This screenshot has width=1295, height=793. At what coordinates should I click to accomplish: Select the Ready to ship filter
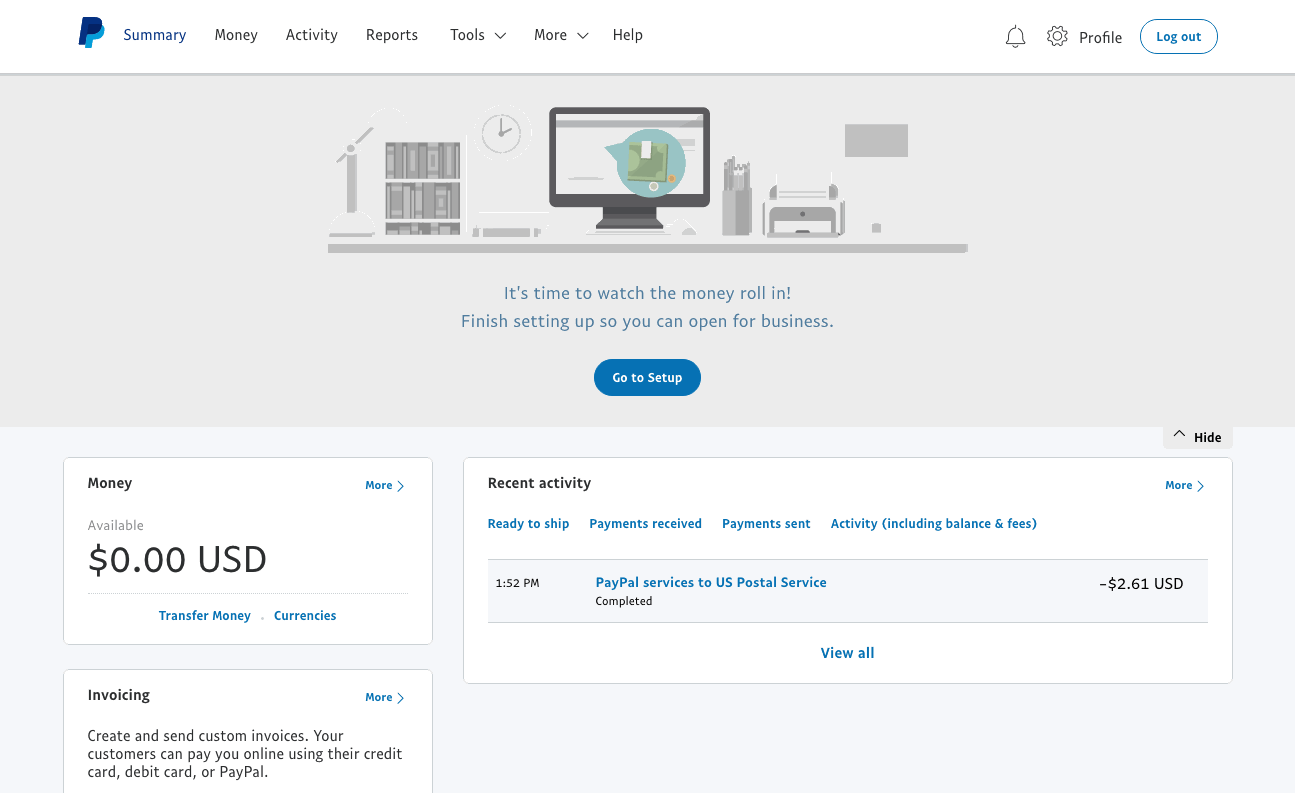(x=528, y=524)
